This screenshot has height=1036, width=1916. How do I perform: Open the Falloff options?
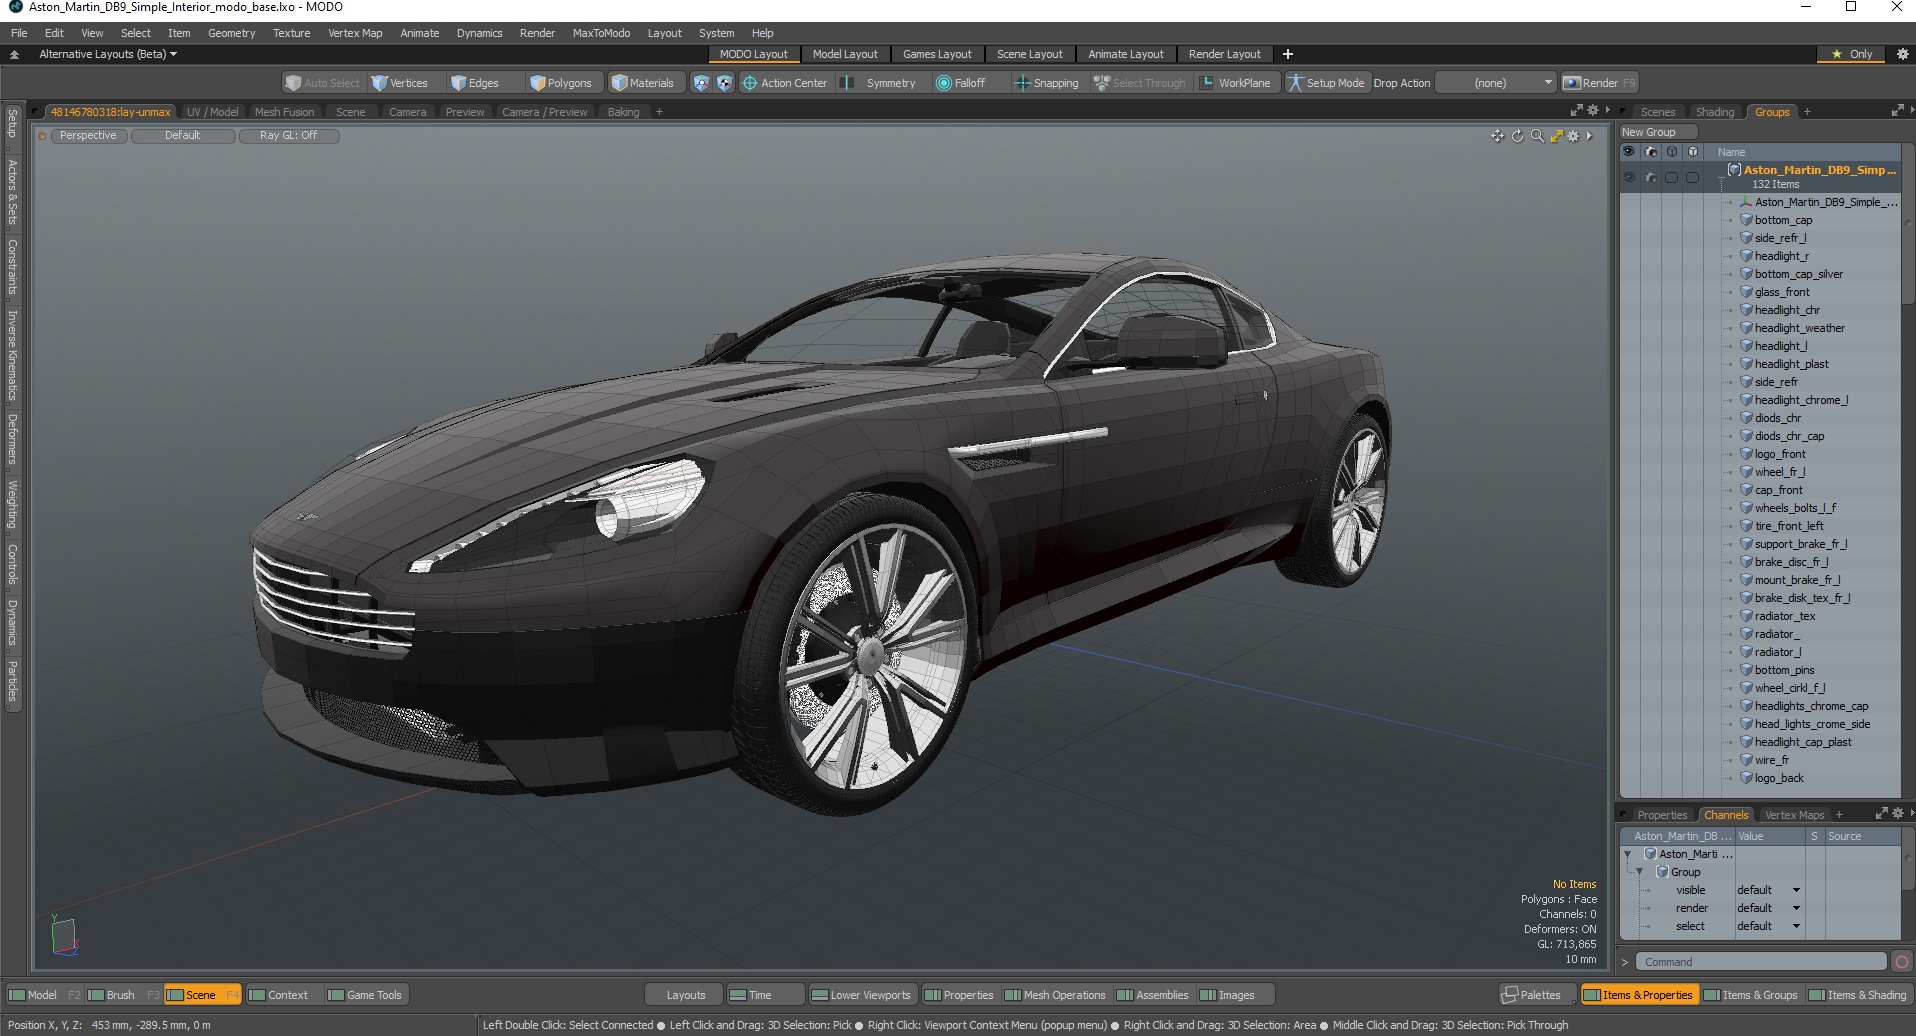[961, 83]
